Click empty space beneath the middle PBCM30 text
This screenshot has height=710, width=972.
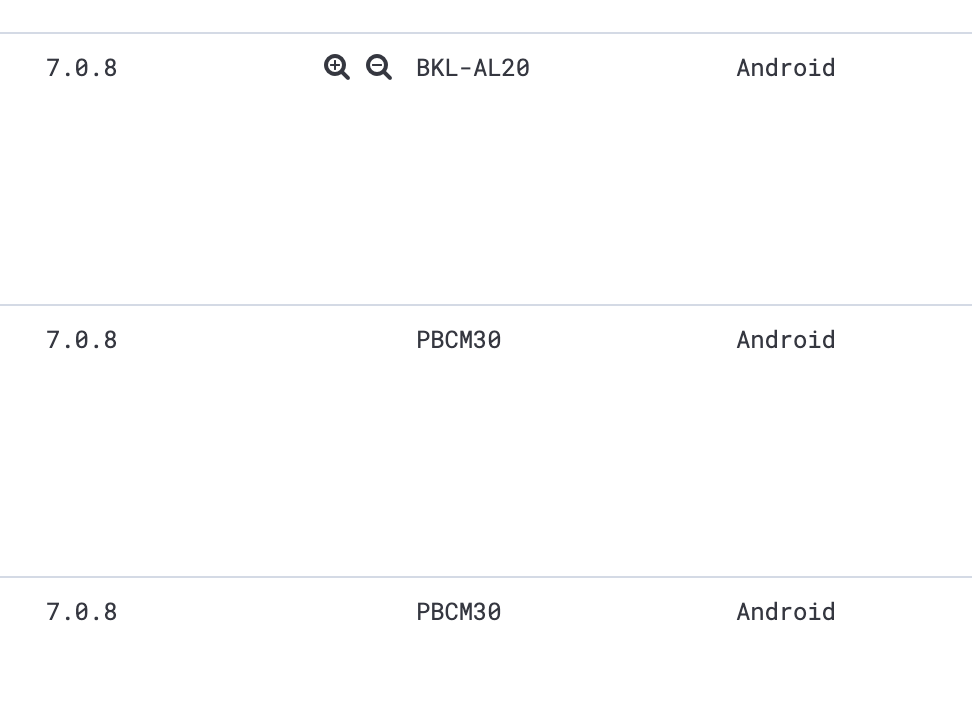459,459
